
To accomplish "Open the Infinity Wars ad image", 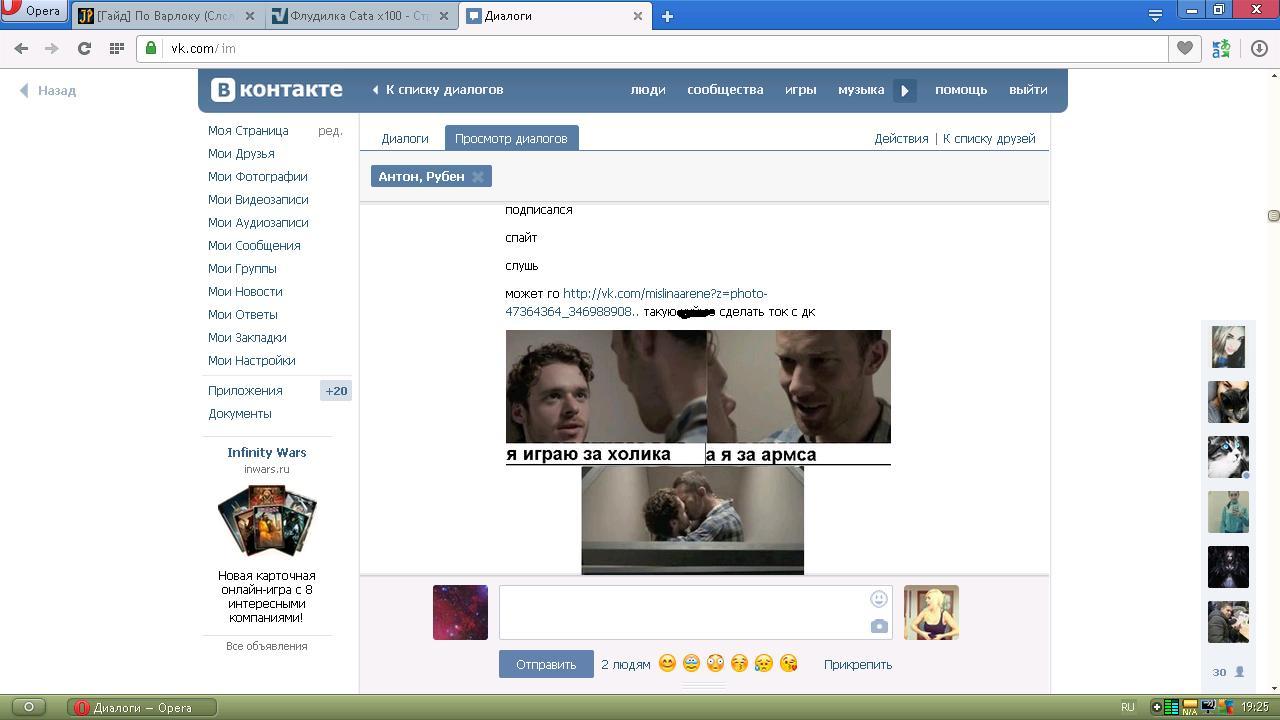I will (x=267, y=521).
